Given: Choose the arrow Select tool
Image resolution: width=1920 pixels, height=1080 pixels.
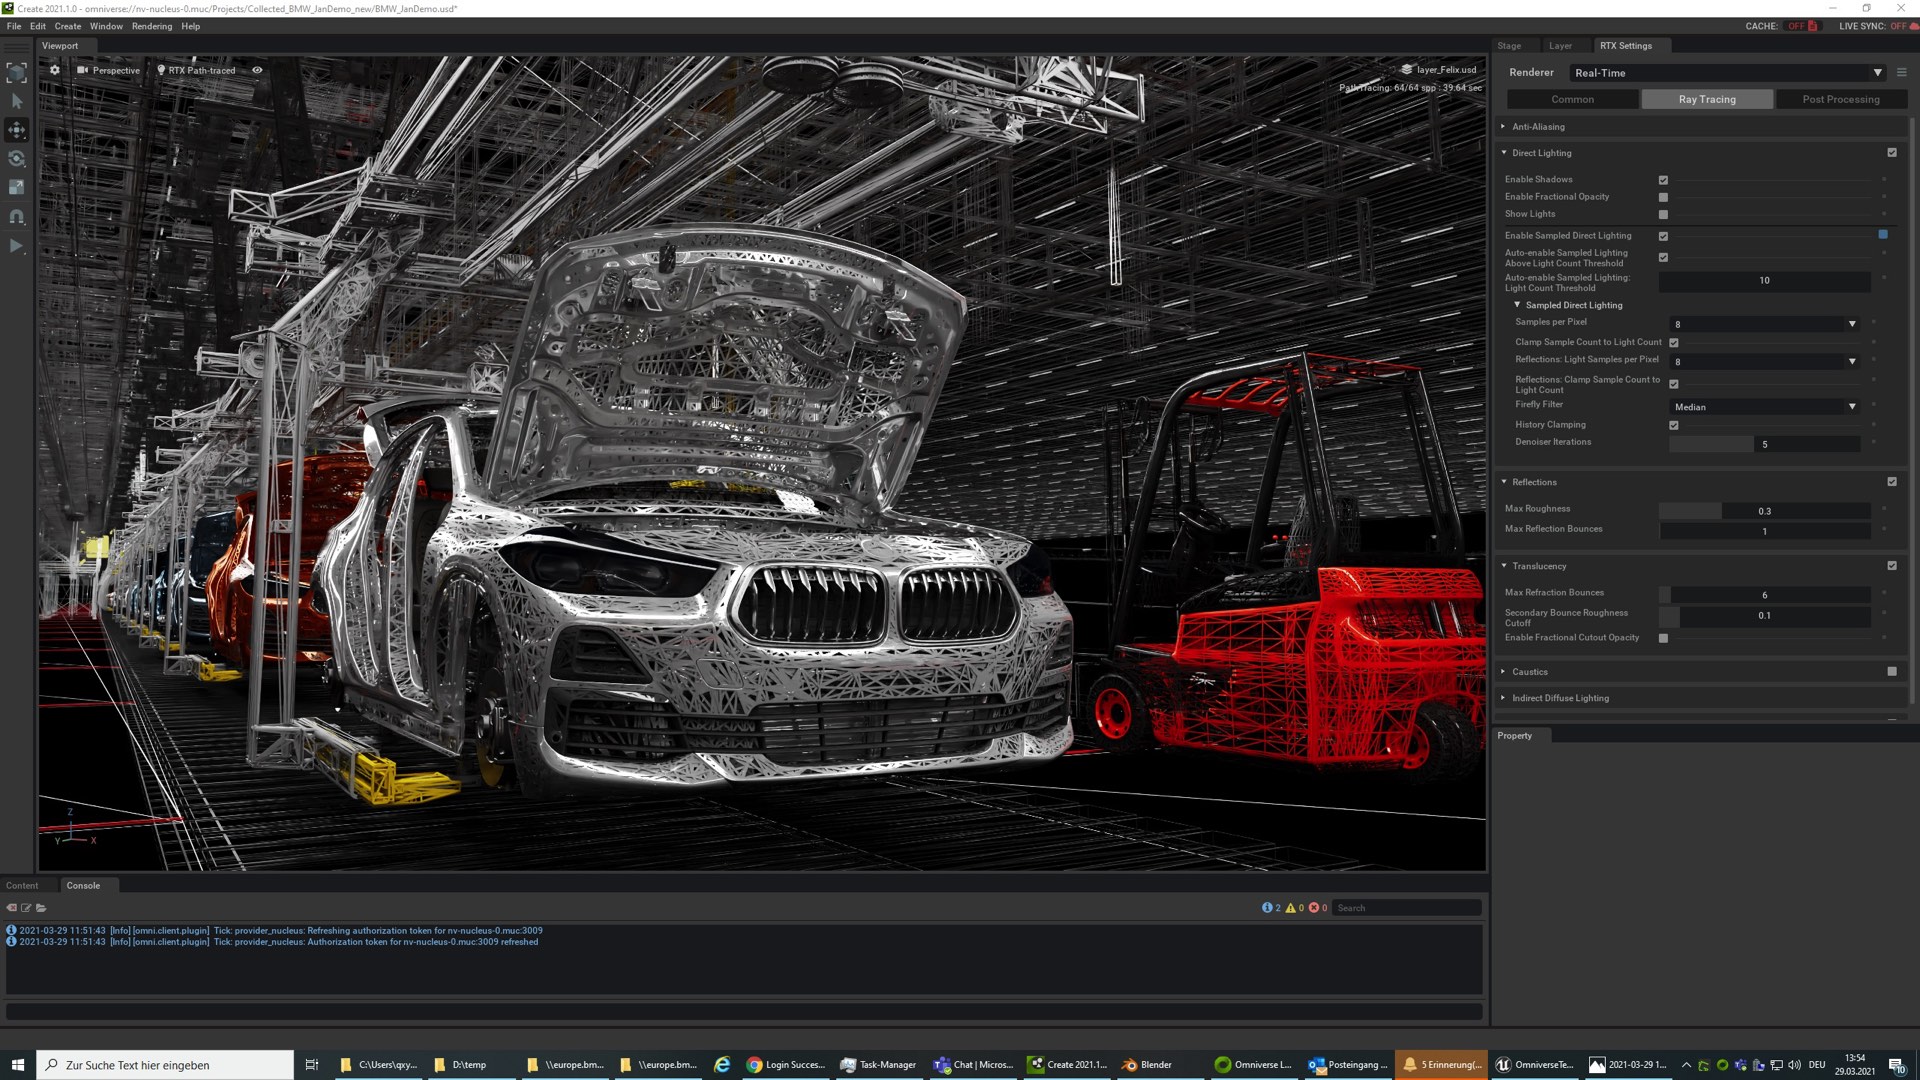Looking at the screenshot, I should click(x=17, y=101).
